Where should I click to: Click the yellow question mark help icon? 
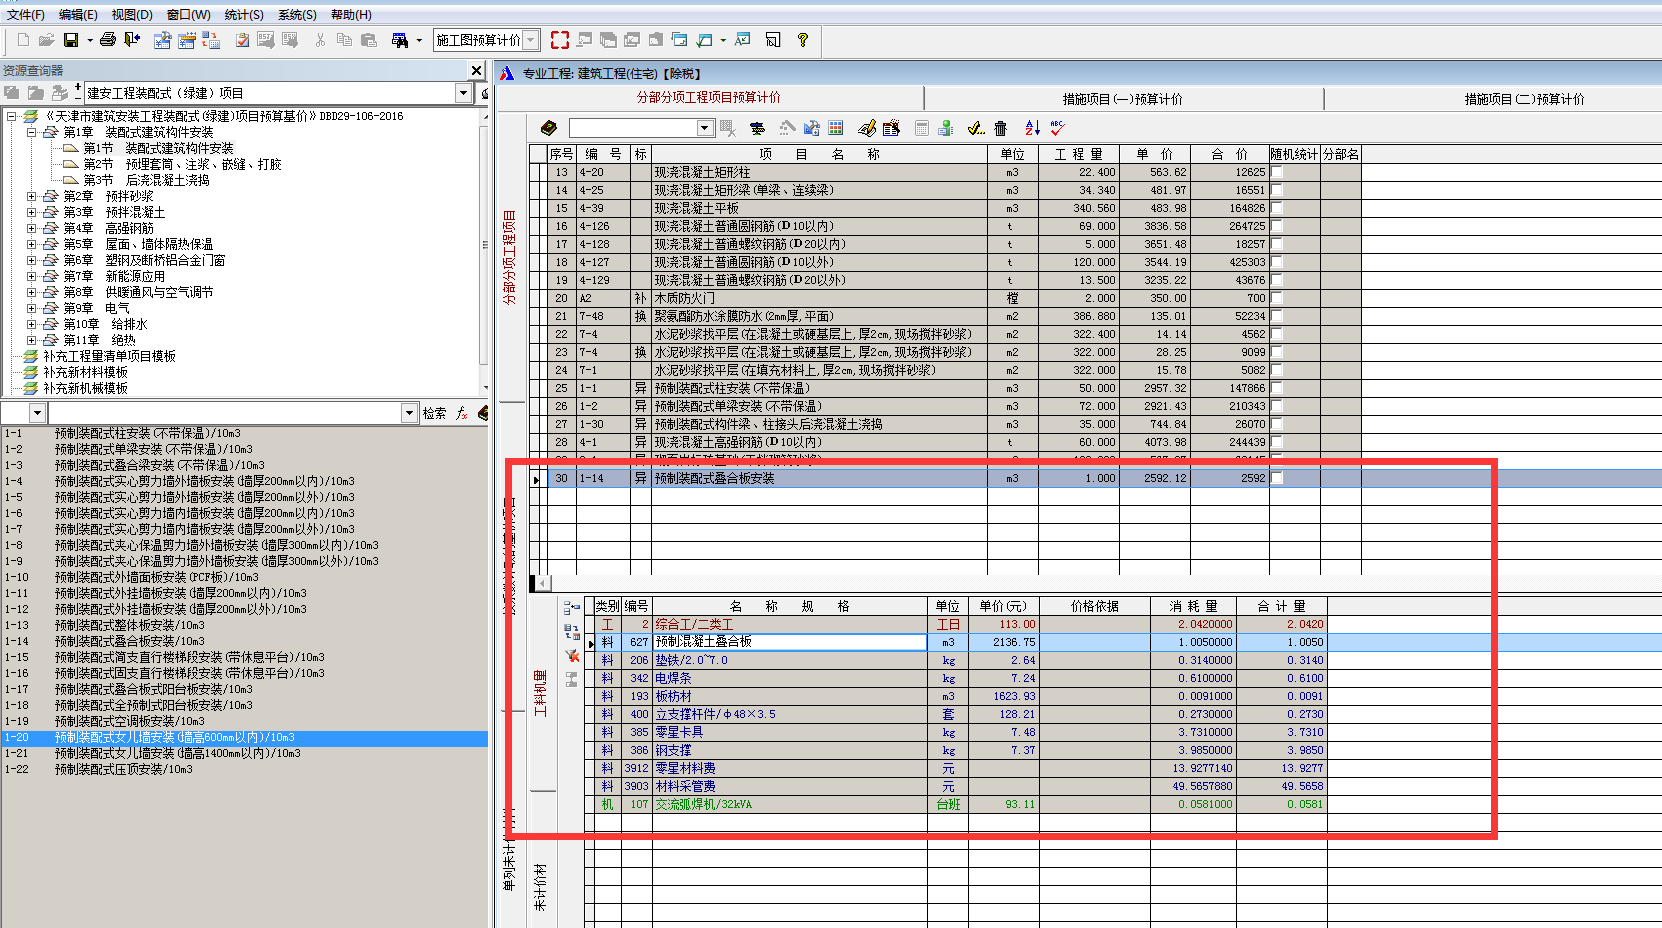tap(803, 40)
